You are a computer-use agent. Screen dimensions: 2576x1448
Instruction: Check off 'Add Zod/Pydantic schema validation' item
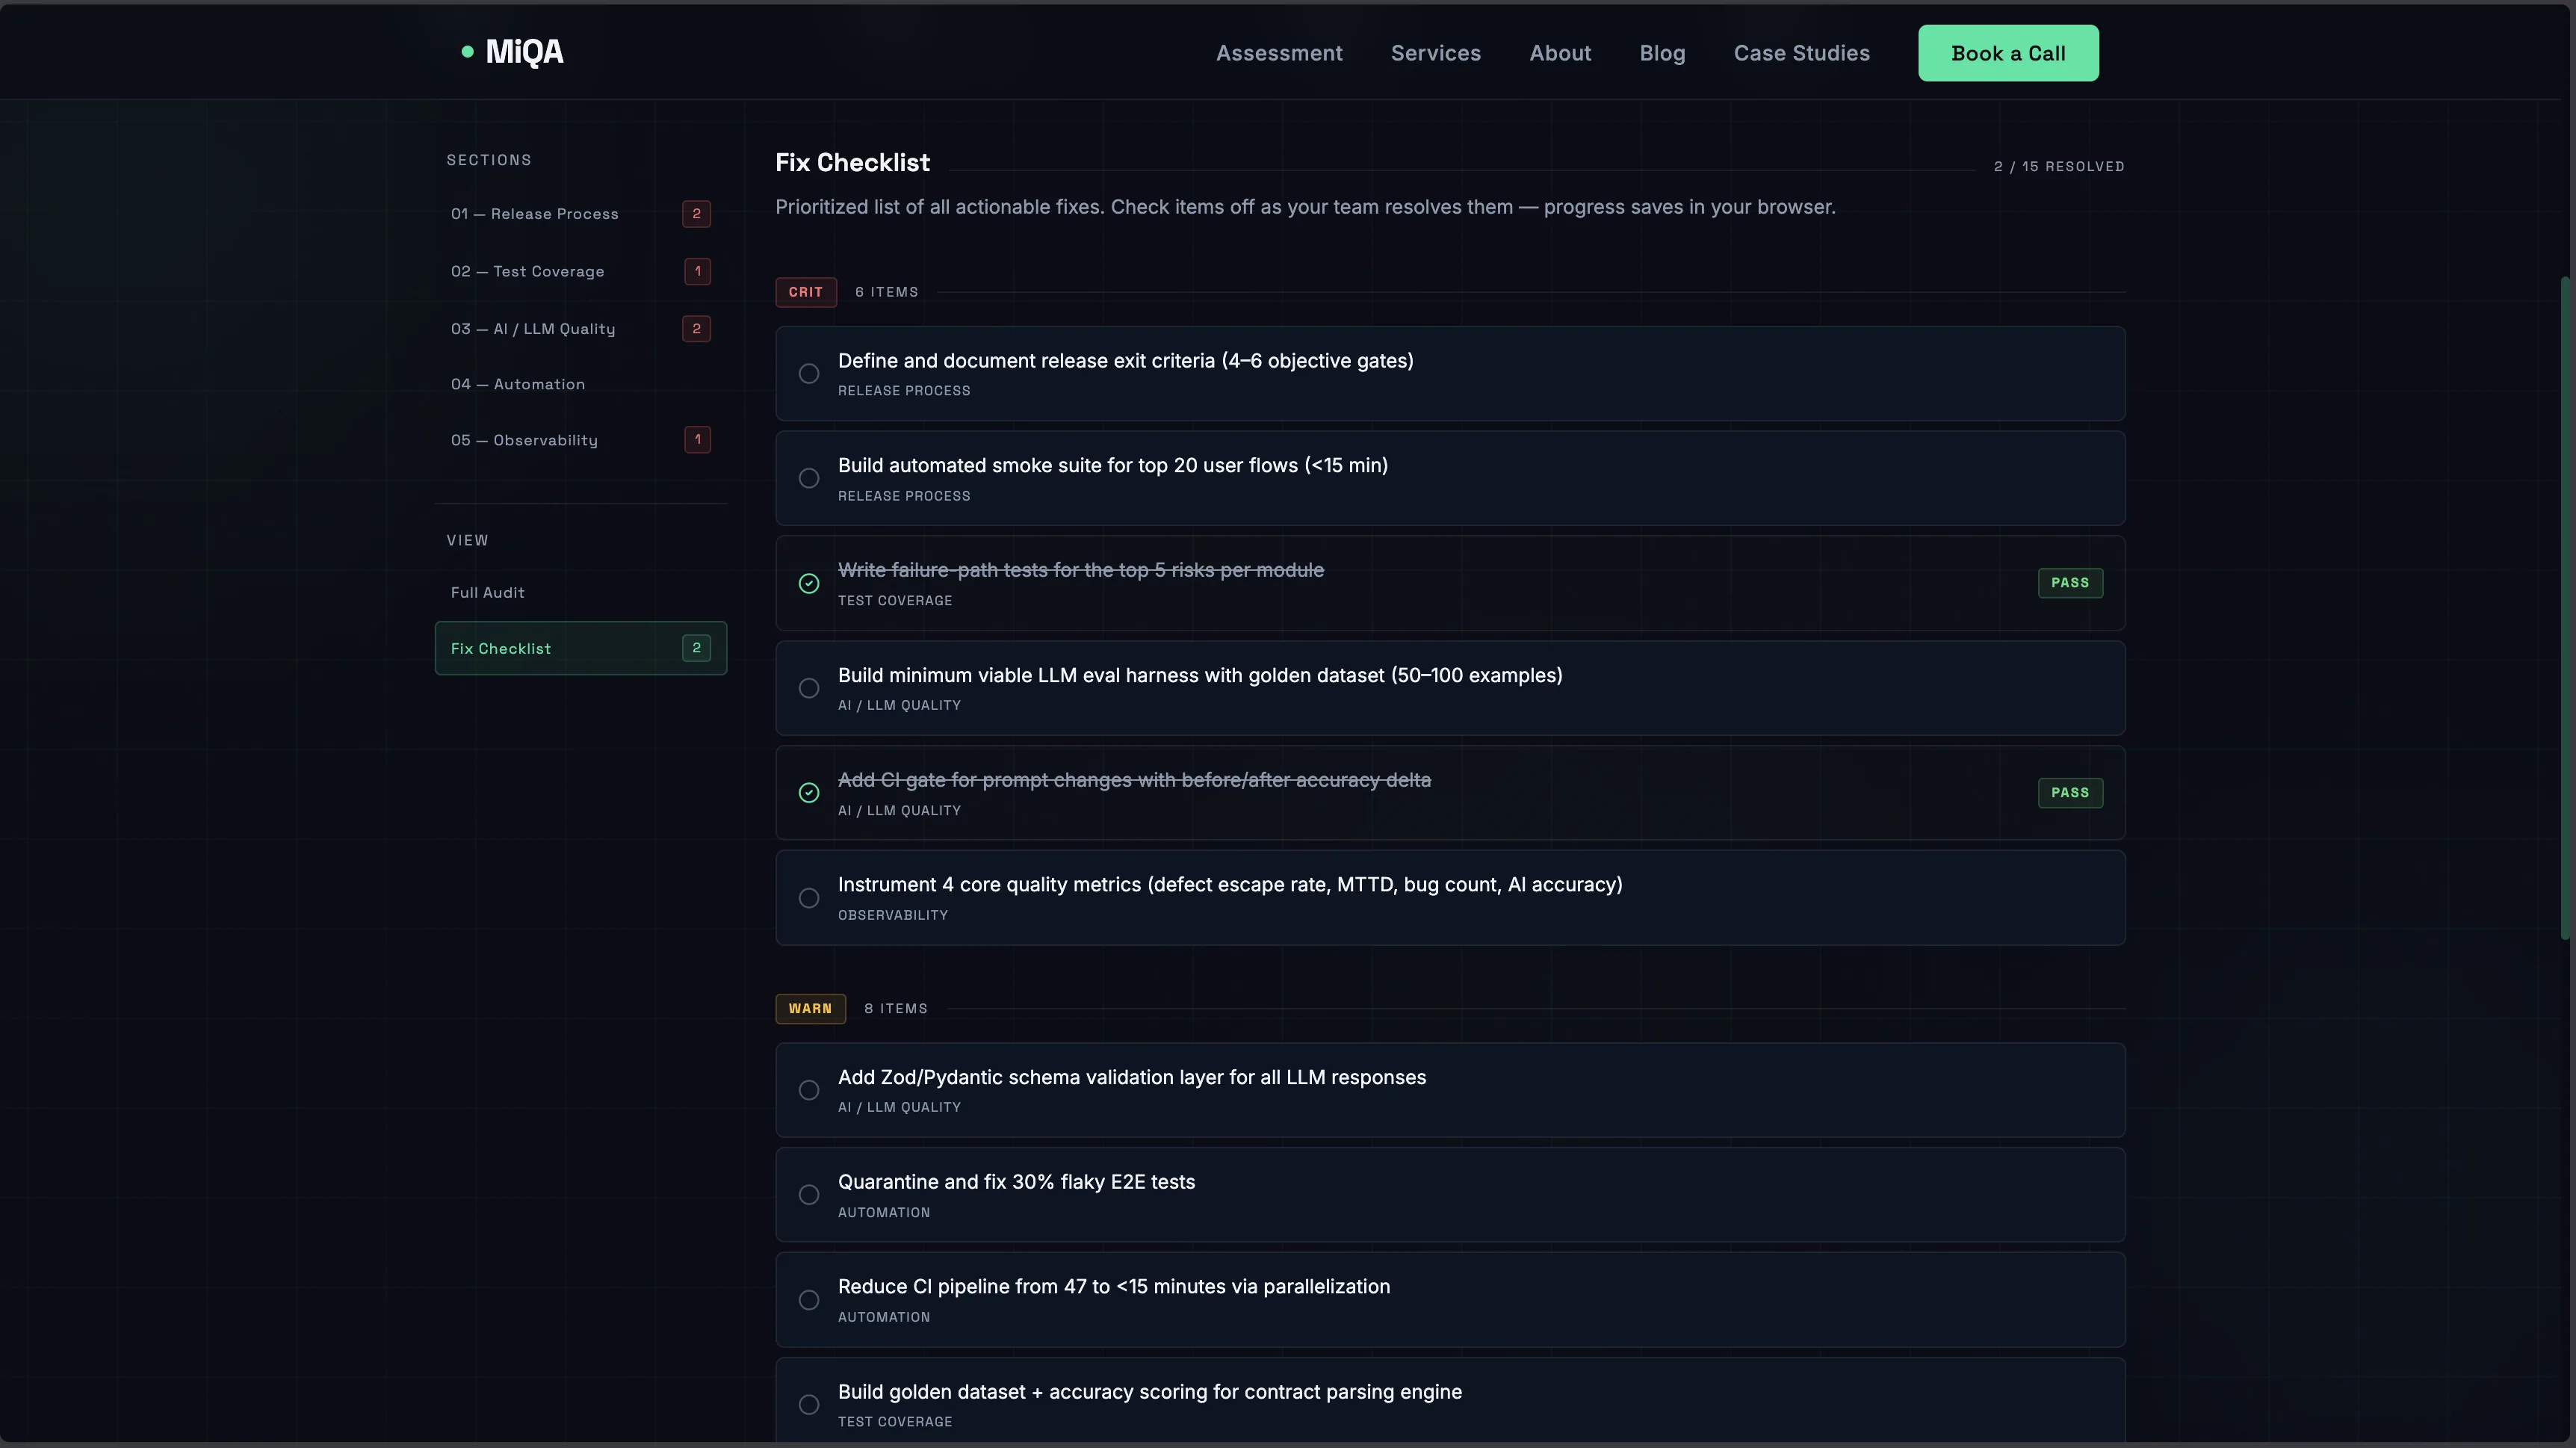click(809, 1091)
